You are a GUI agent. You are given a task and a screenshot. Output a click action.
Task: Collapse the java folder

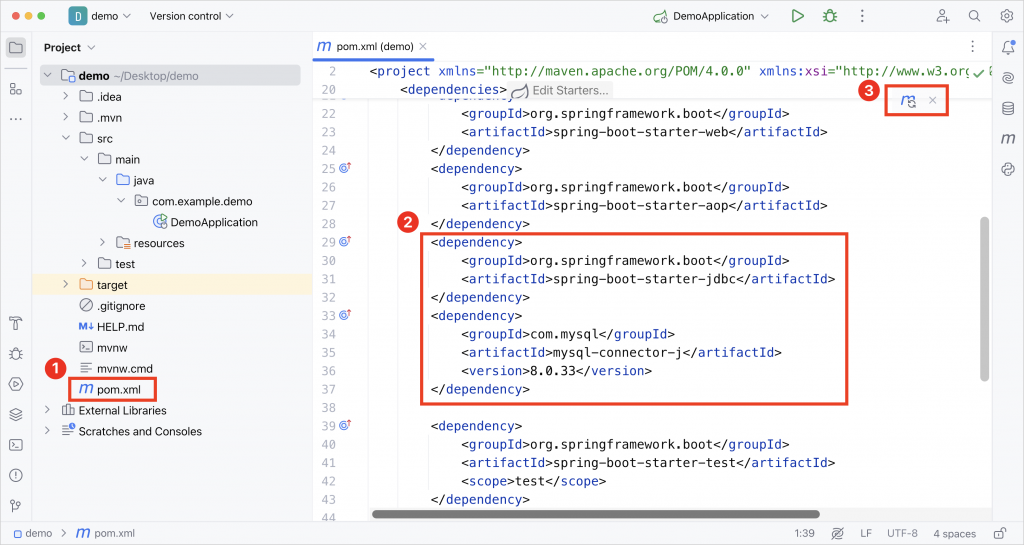pyautogui.click(x=103, y=180)
